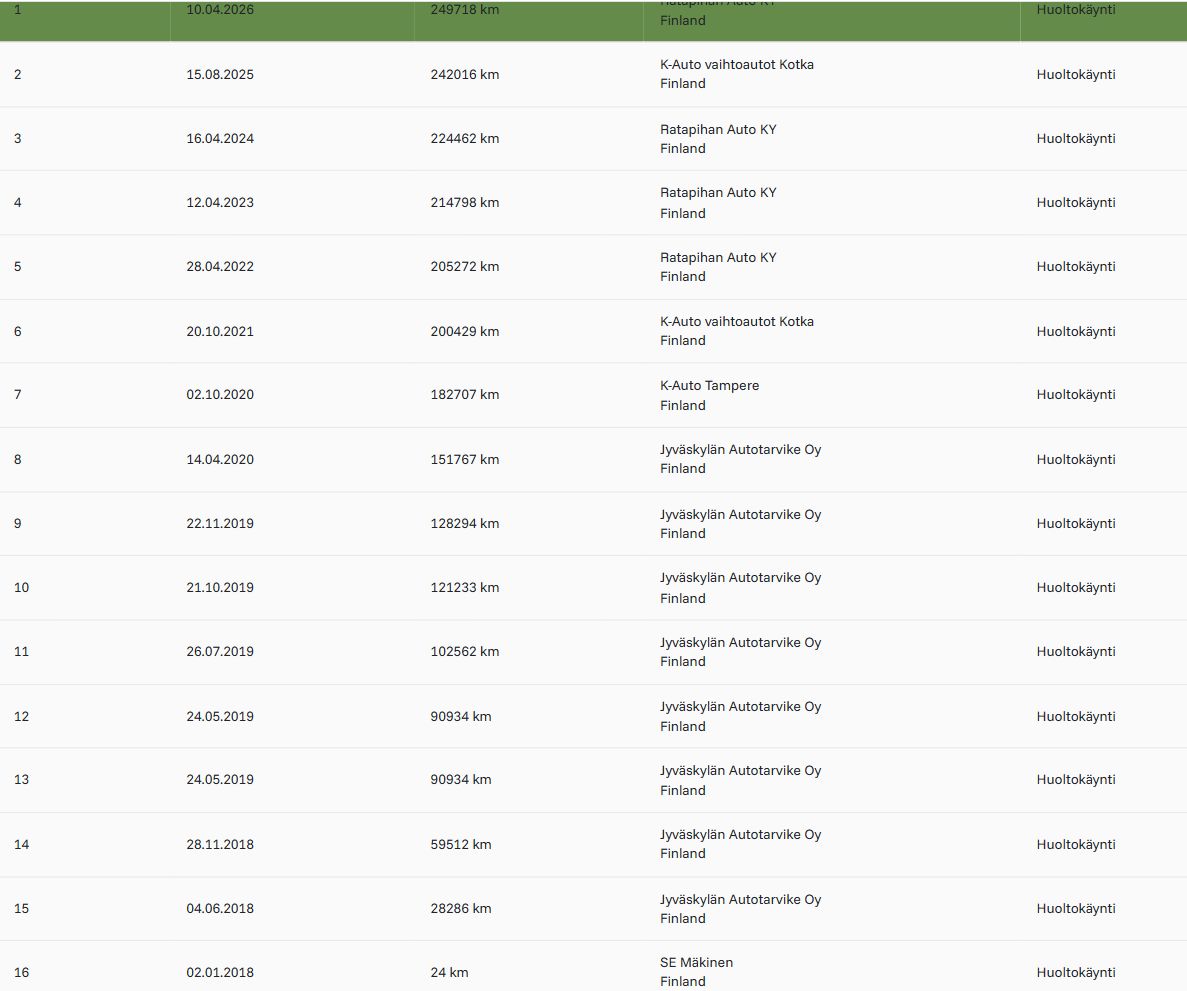Click the 128294 km reading
Image resolution: width=1187 pixels, height=991 pixels.
pyautogui.click(x=465, y=523)
